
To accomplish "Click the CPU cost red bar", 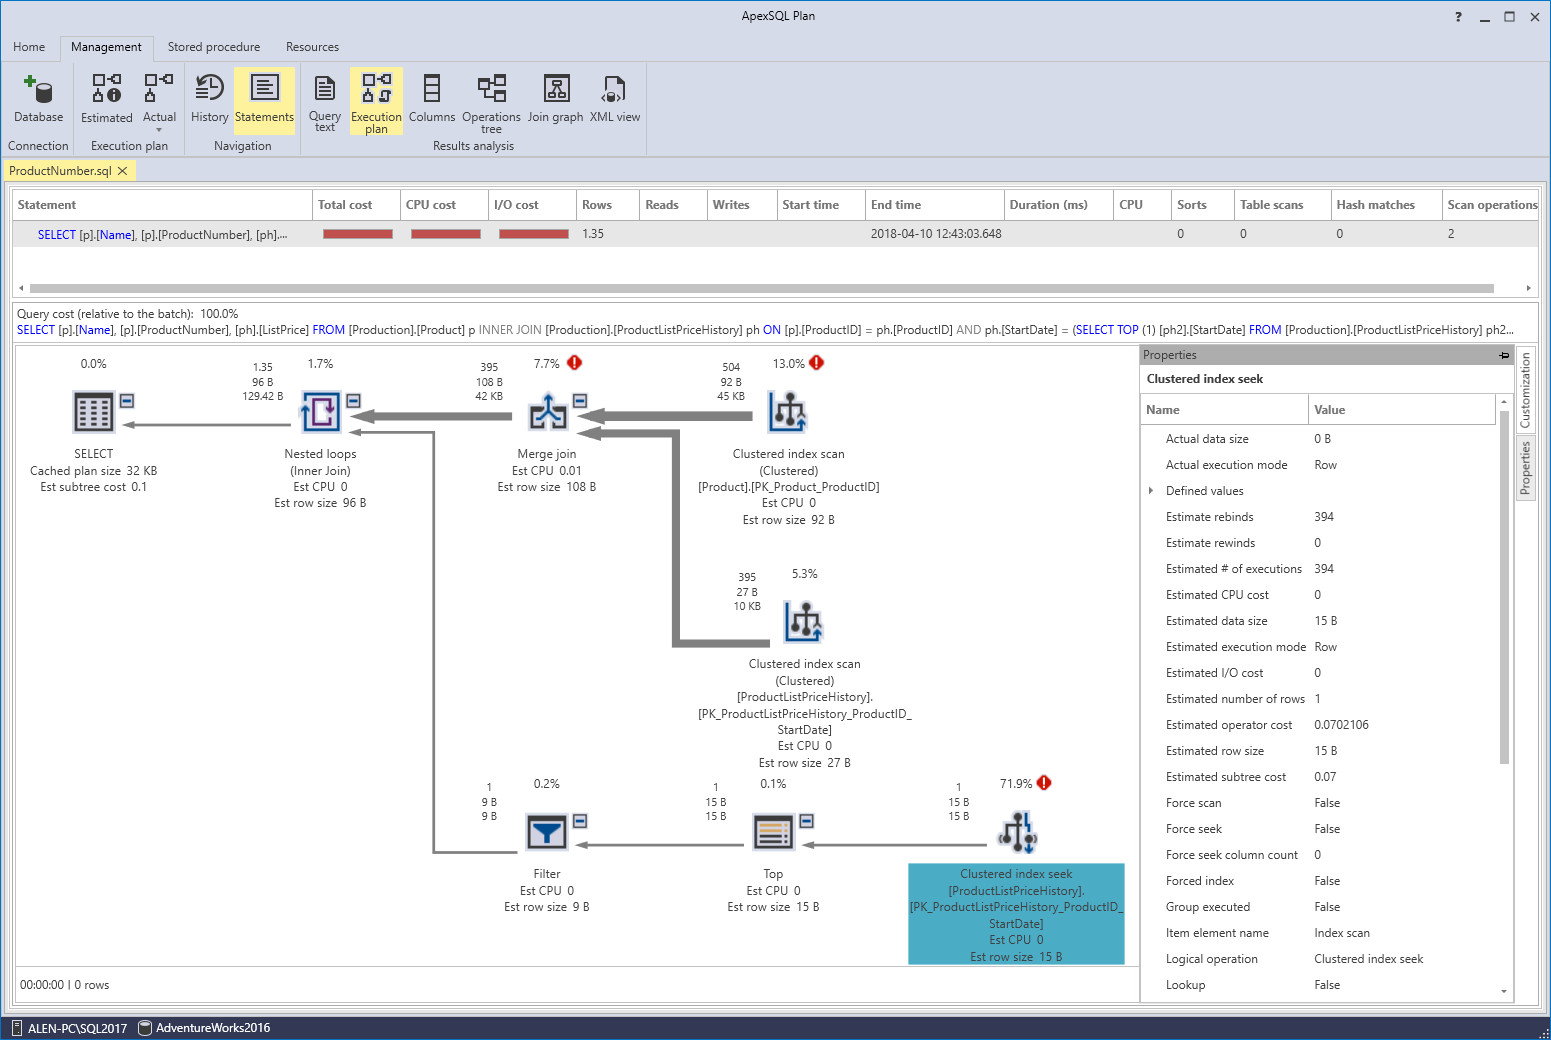I will tap(446, 234).
